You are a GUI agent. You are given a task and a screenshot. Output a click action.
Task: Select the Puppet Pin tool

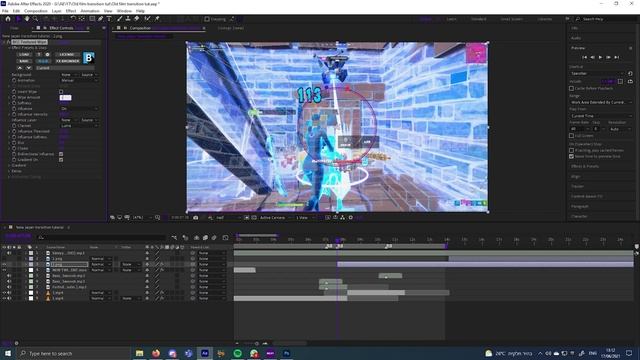(x=157, y=19)
